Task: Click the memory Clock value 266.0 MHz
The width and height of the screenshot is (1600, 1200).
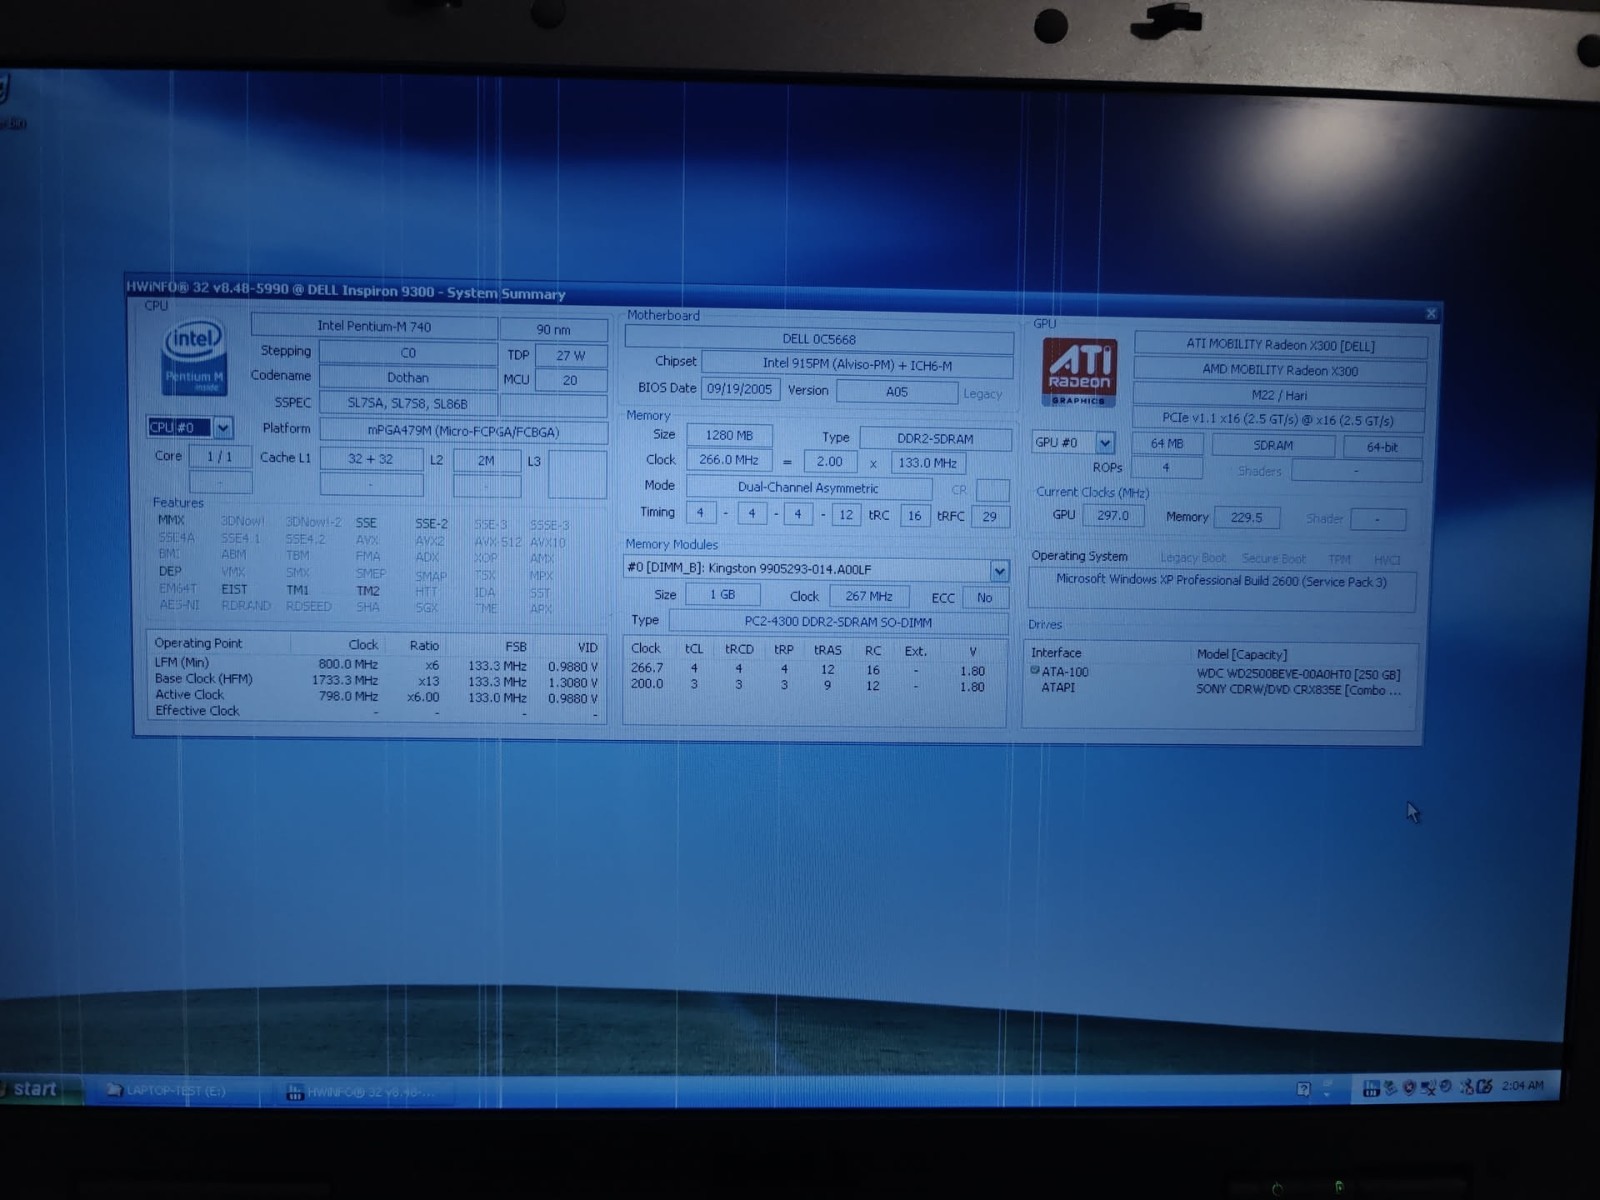Action: coord(729,460)
